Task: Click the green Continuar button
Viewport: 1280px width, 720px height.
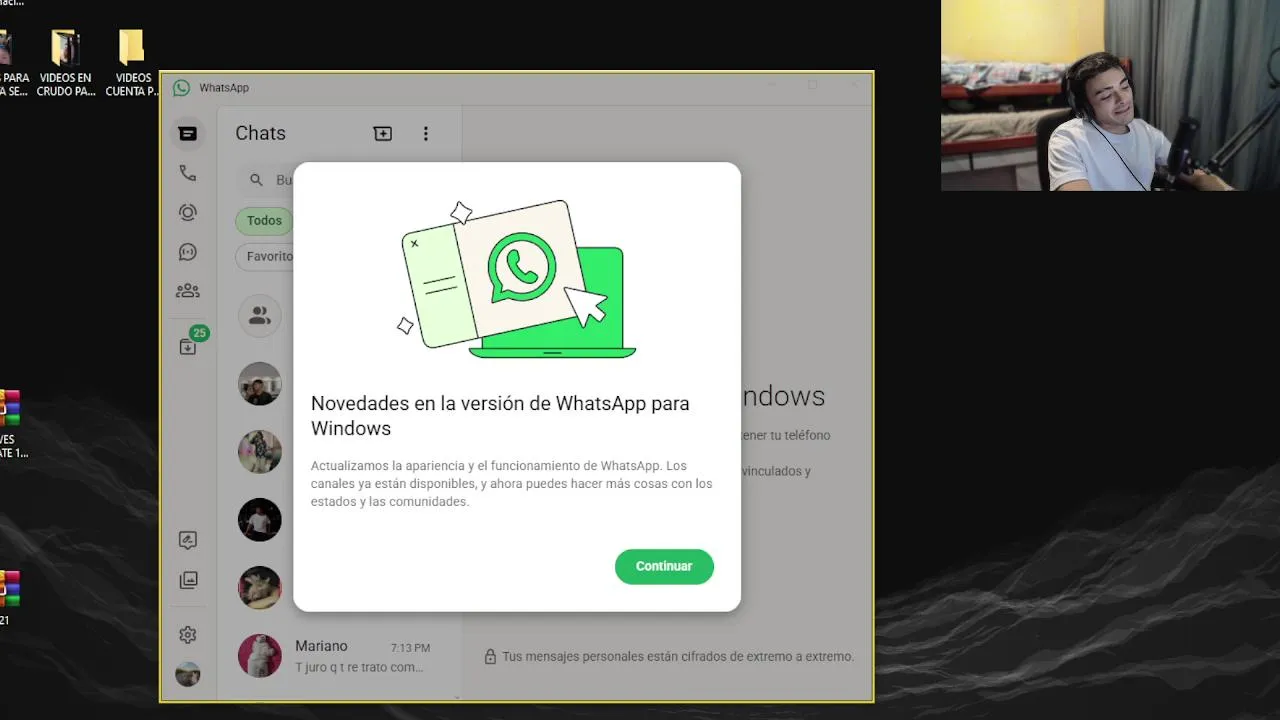Action: coord(664,566)
